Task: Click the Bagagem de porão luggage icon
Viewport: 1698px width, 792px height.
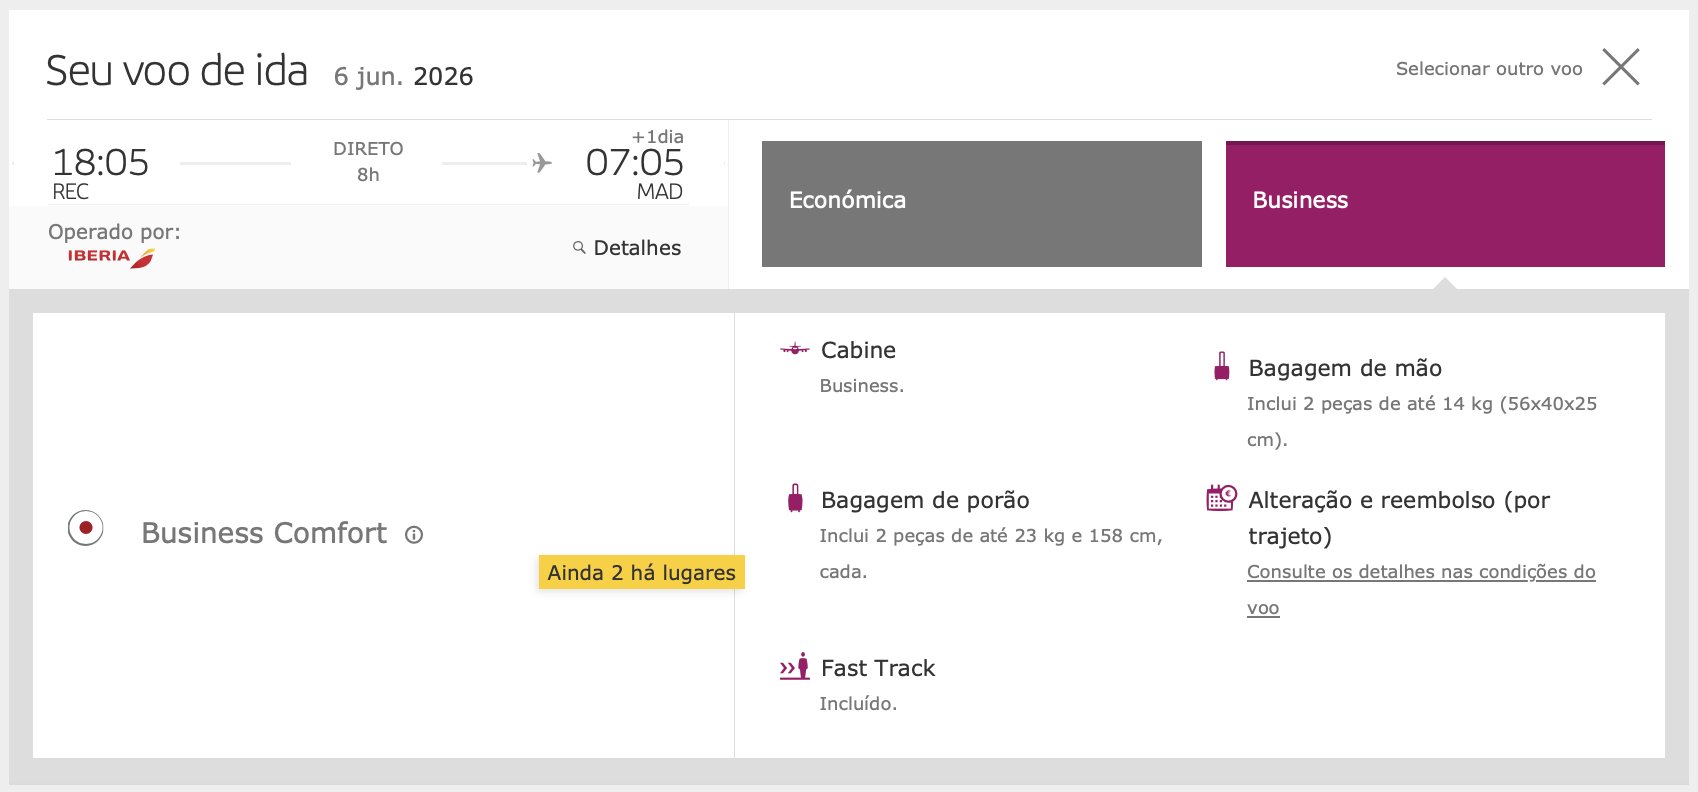Action: tap(795, 498)
